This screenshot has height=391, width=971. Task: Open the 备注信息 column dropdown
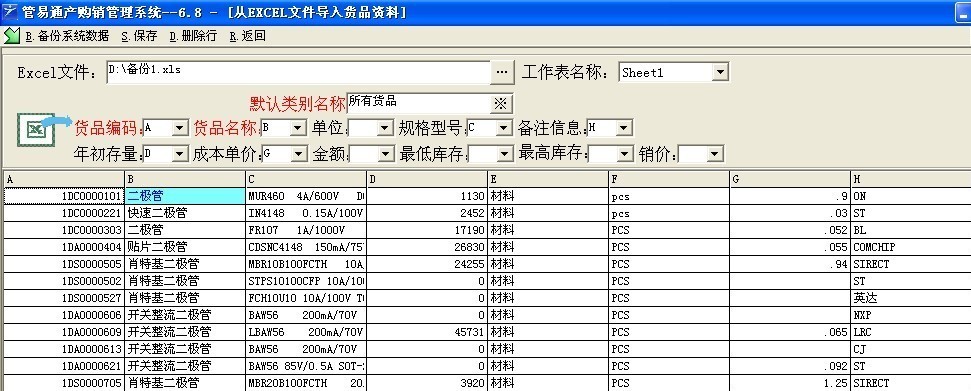point(624,128)
